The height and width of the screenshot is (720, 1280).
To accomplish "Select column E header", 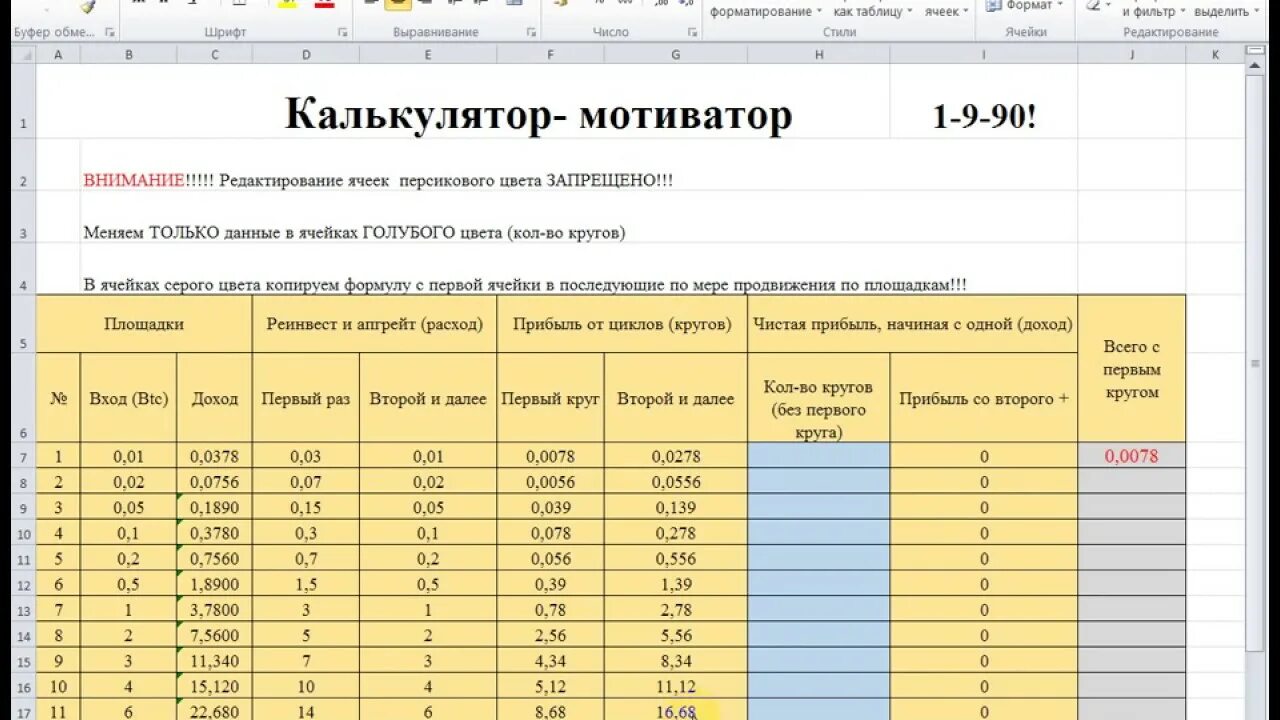I will [428, 55].
